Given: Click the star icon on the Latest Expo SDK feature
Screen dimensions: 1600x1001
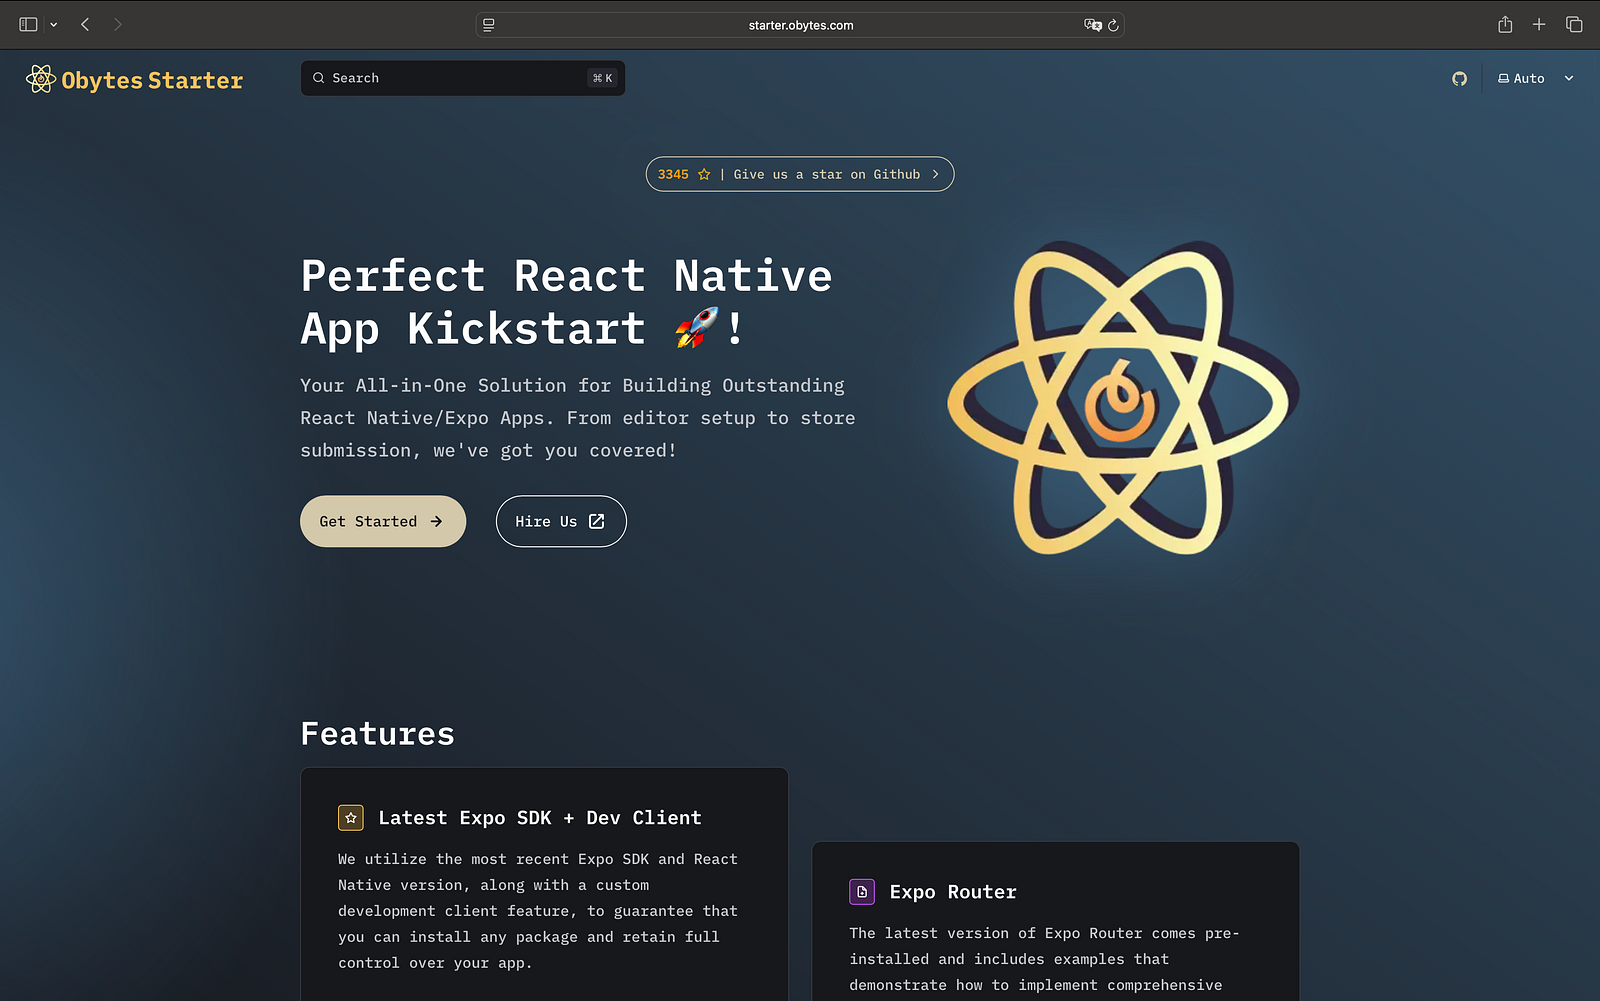Looking at the screenshot, I should (350, 817).
